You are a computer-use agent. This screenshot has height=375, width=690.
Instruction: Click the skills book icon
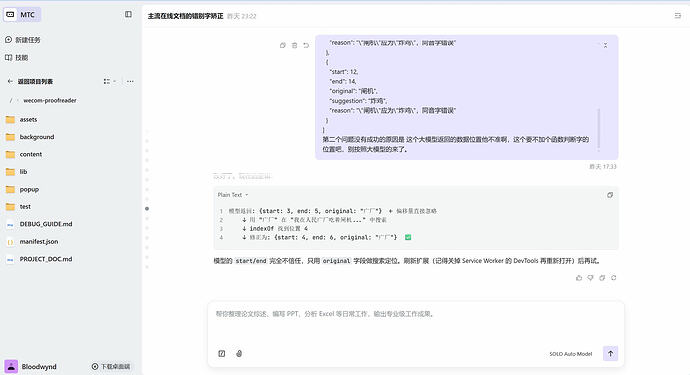pyautogui.click(x=8, y=57)
